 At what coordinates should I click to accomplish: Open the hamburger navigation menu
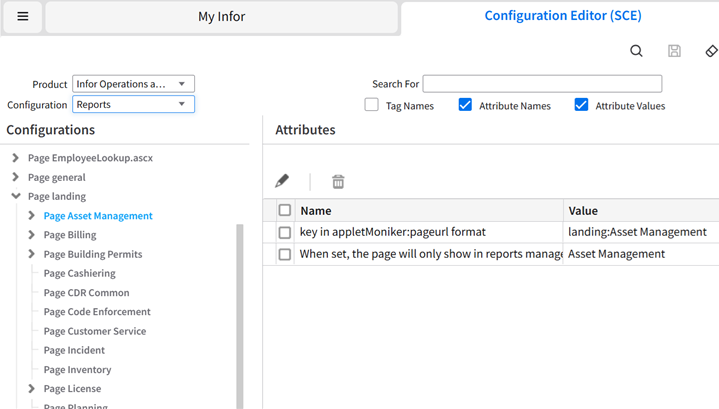[x=23, y=17]
